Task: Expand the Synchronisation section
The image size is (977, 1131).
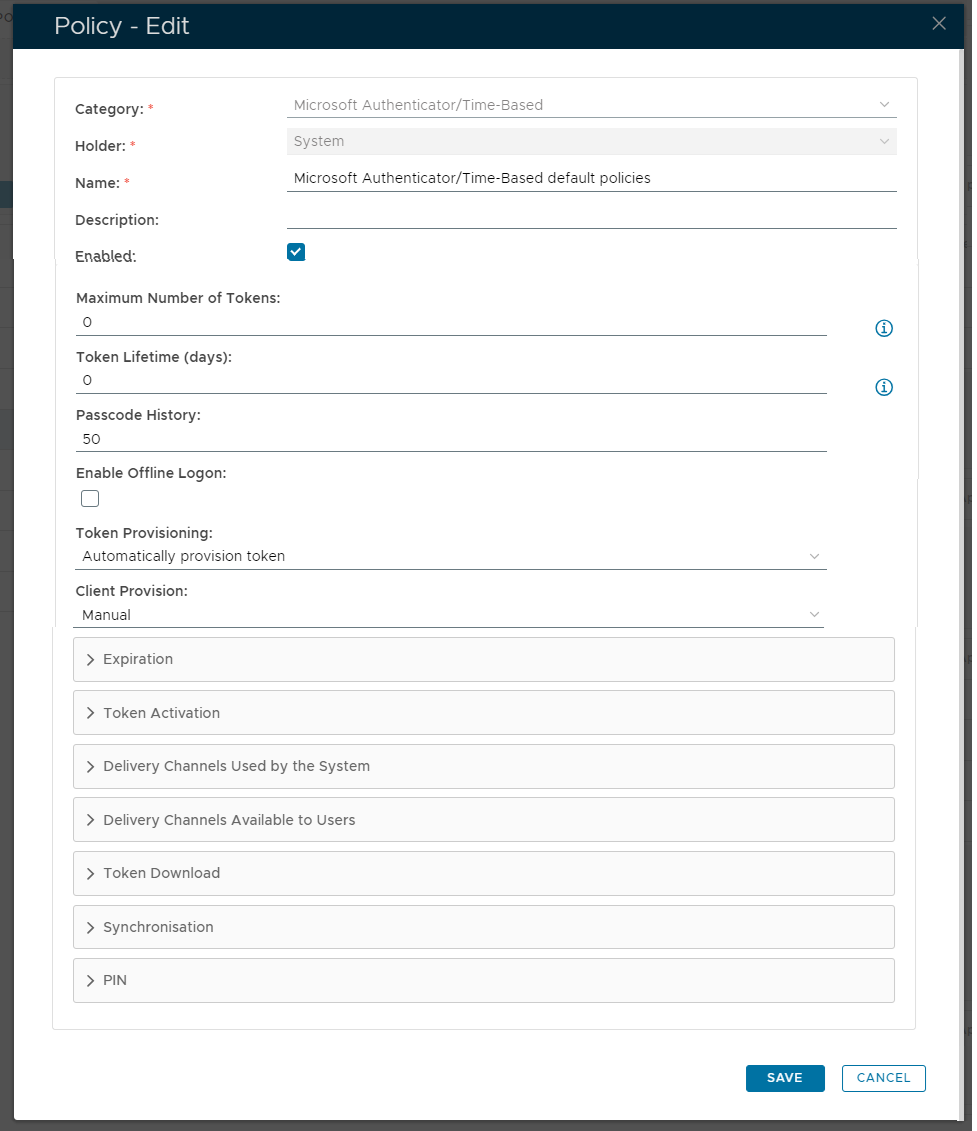Action: (483, 927)
